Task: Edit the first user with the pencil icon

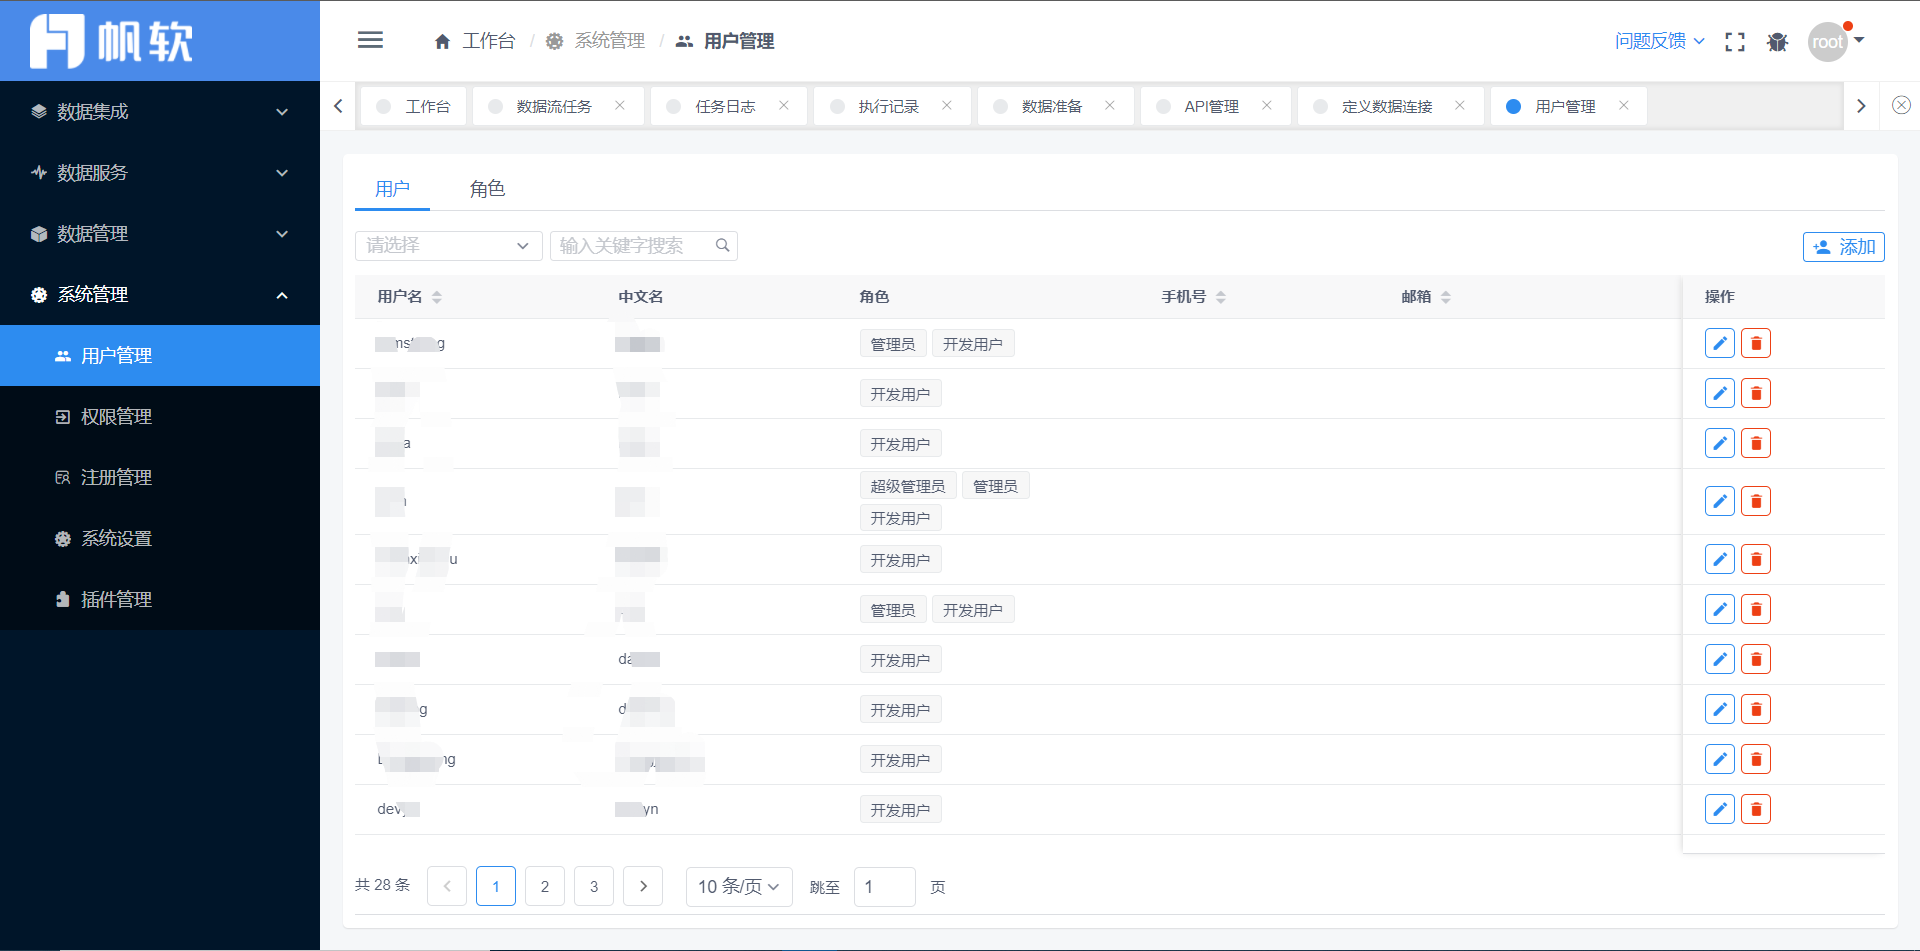Action: (x=1720, y=342)
